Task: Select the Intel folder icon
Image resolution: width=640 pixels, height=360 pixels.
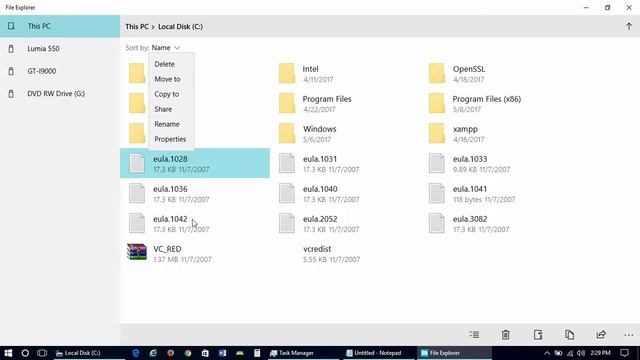Action: [287, 73]
